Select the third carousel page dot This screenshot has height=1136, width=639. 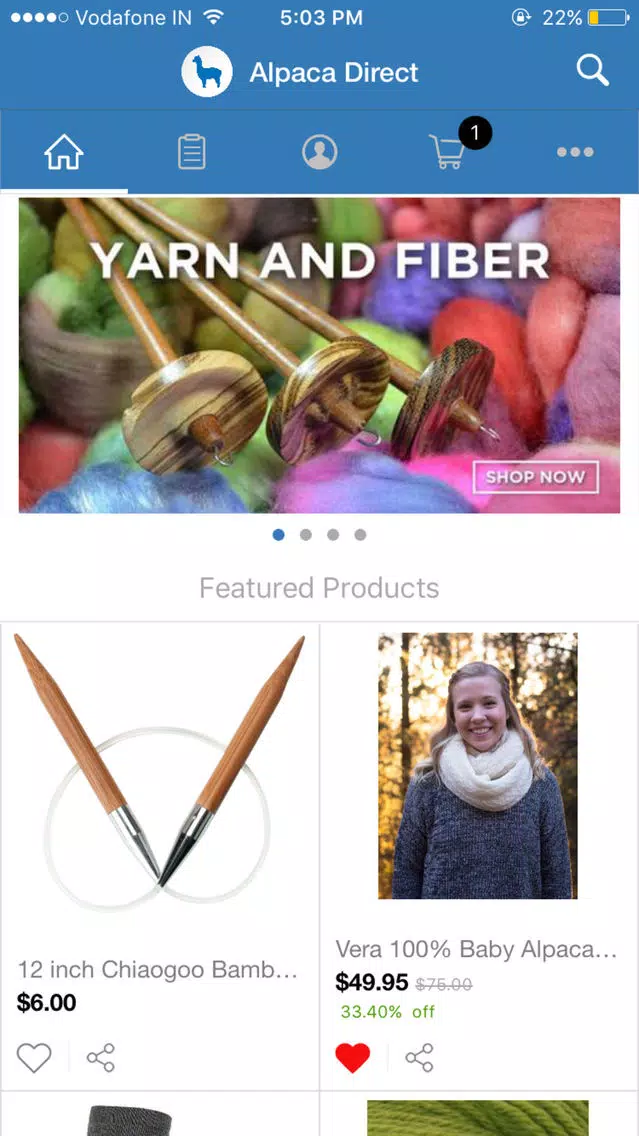pyautogui.click(x=333, y=535)
